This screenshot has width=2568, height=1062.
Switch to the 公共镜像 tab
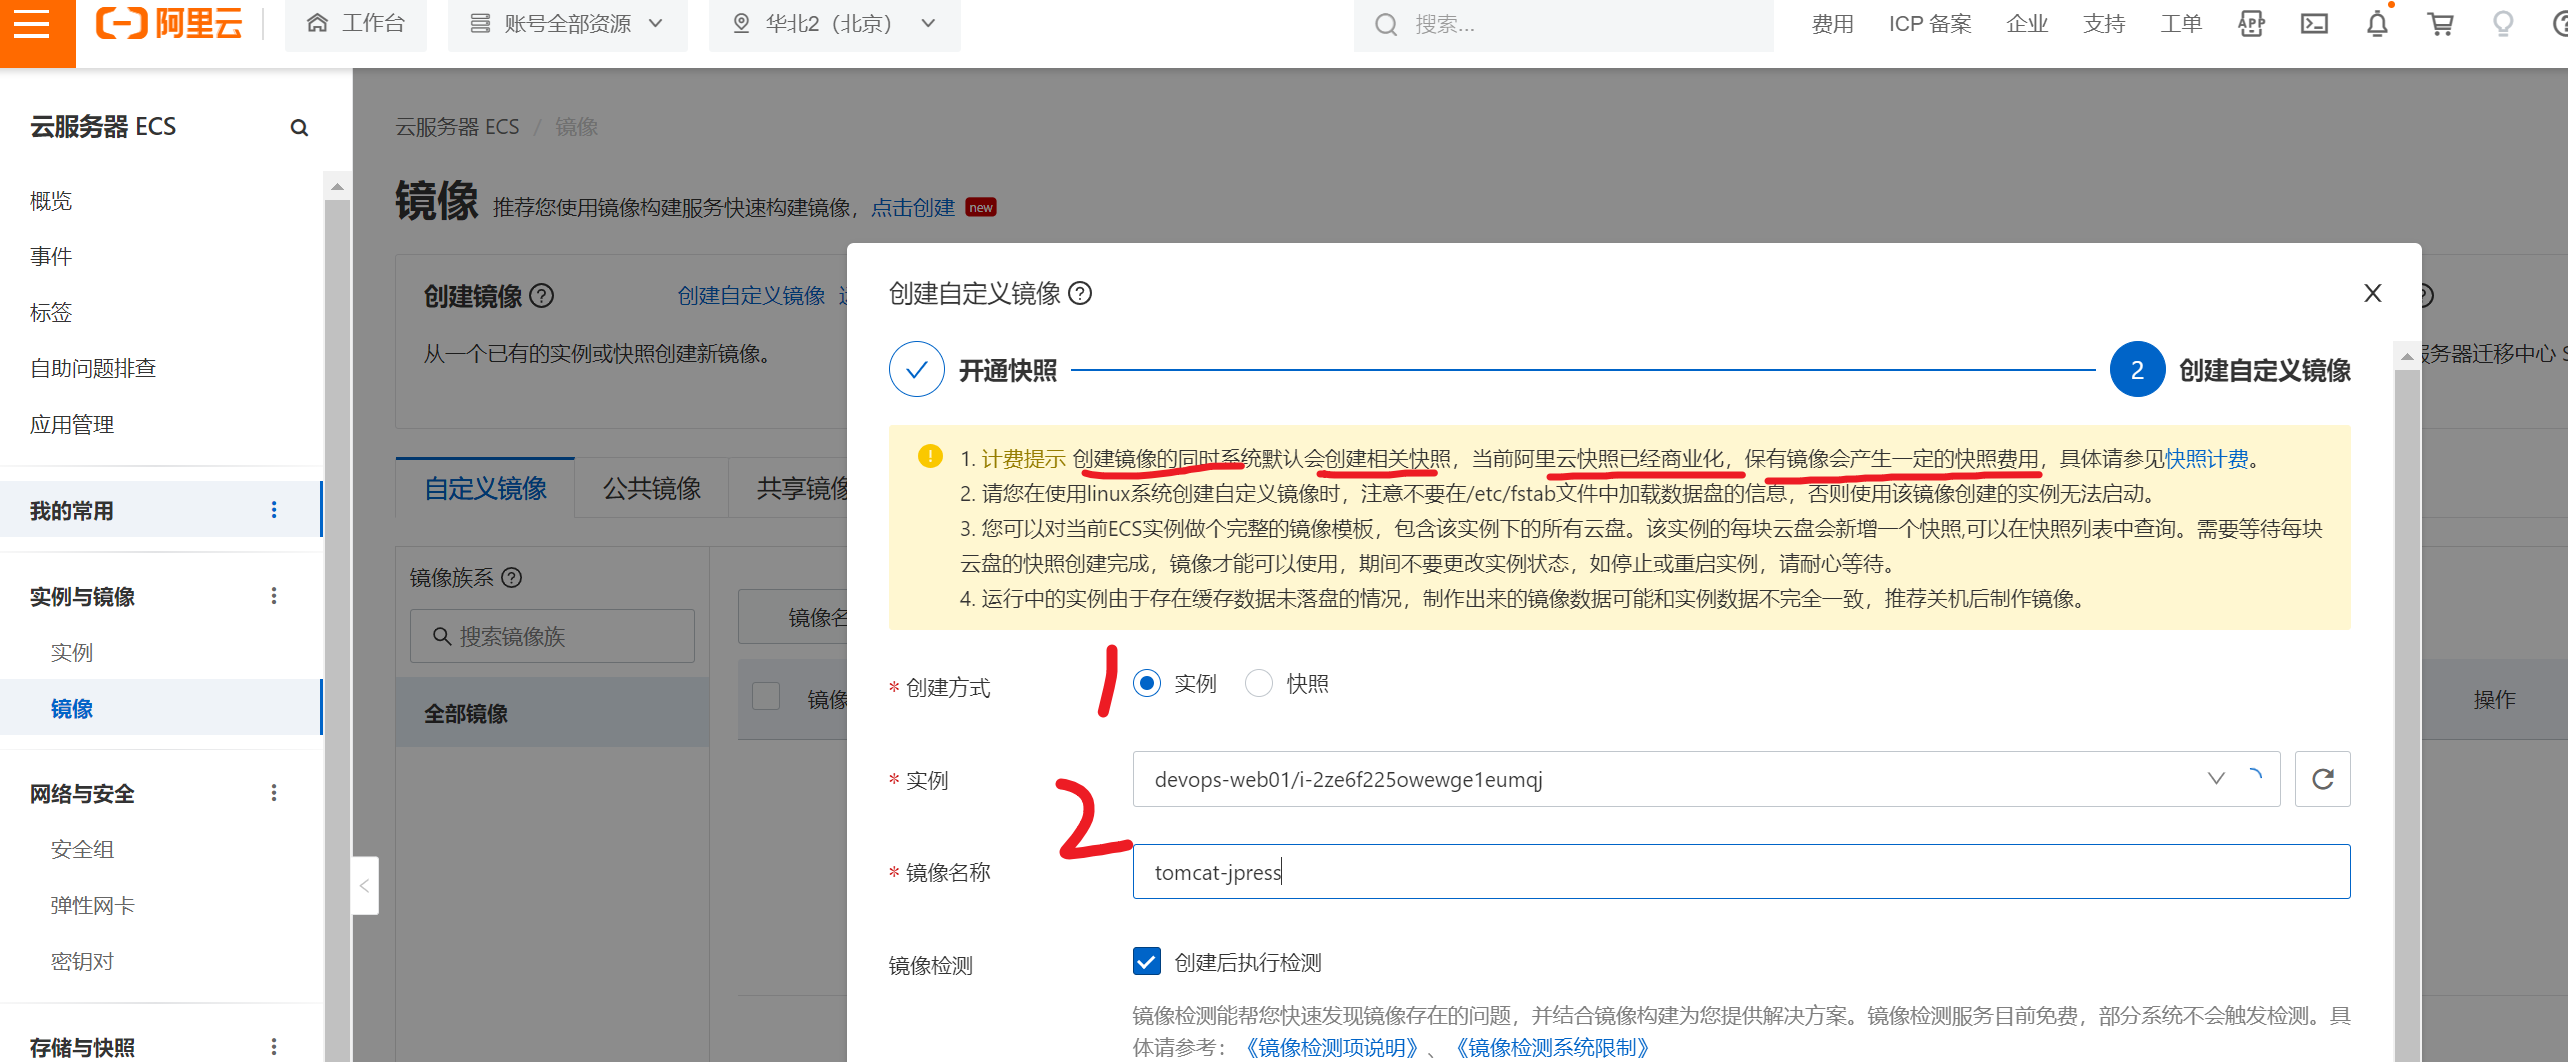pos(651,488)
